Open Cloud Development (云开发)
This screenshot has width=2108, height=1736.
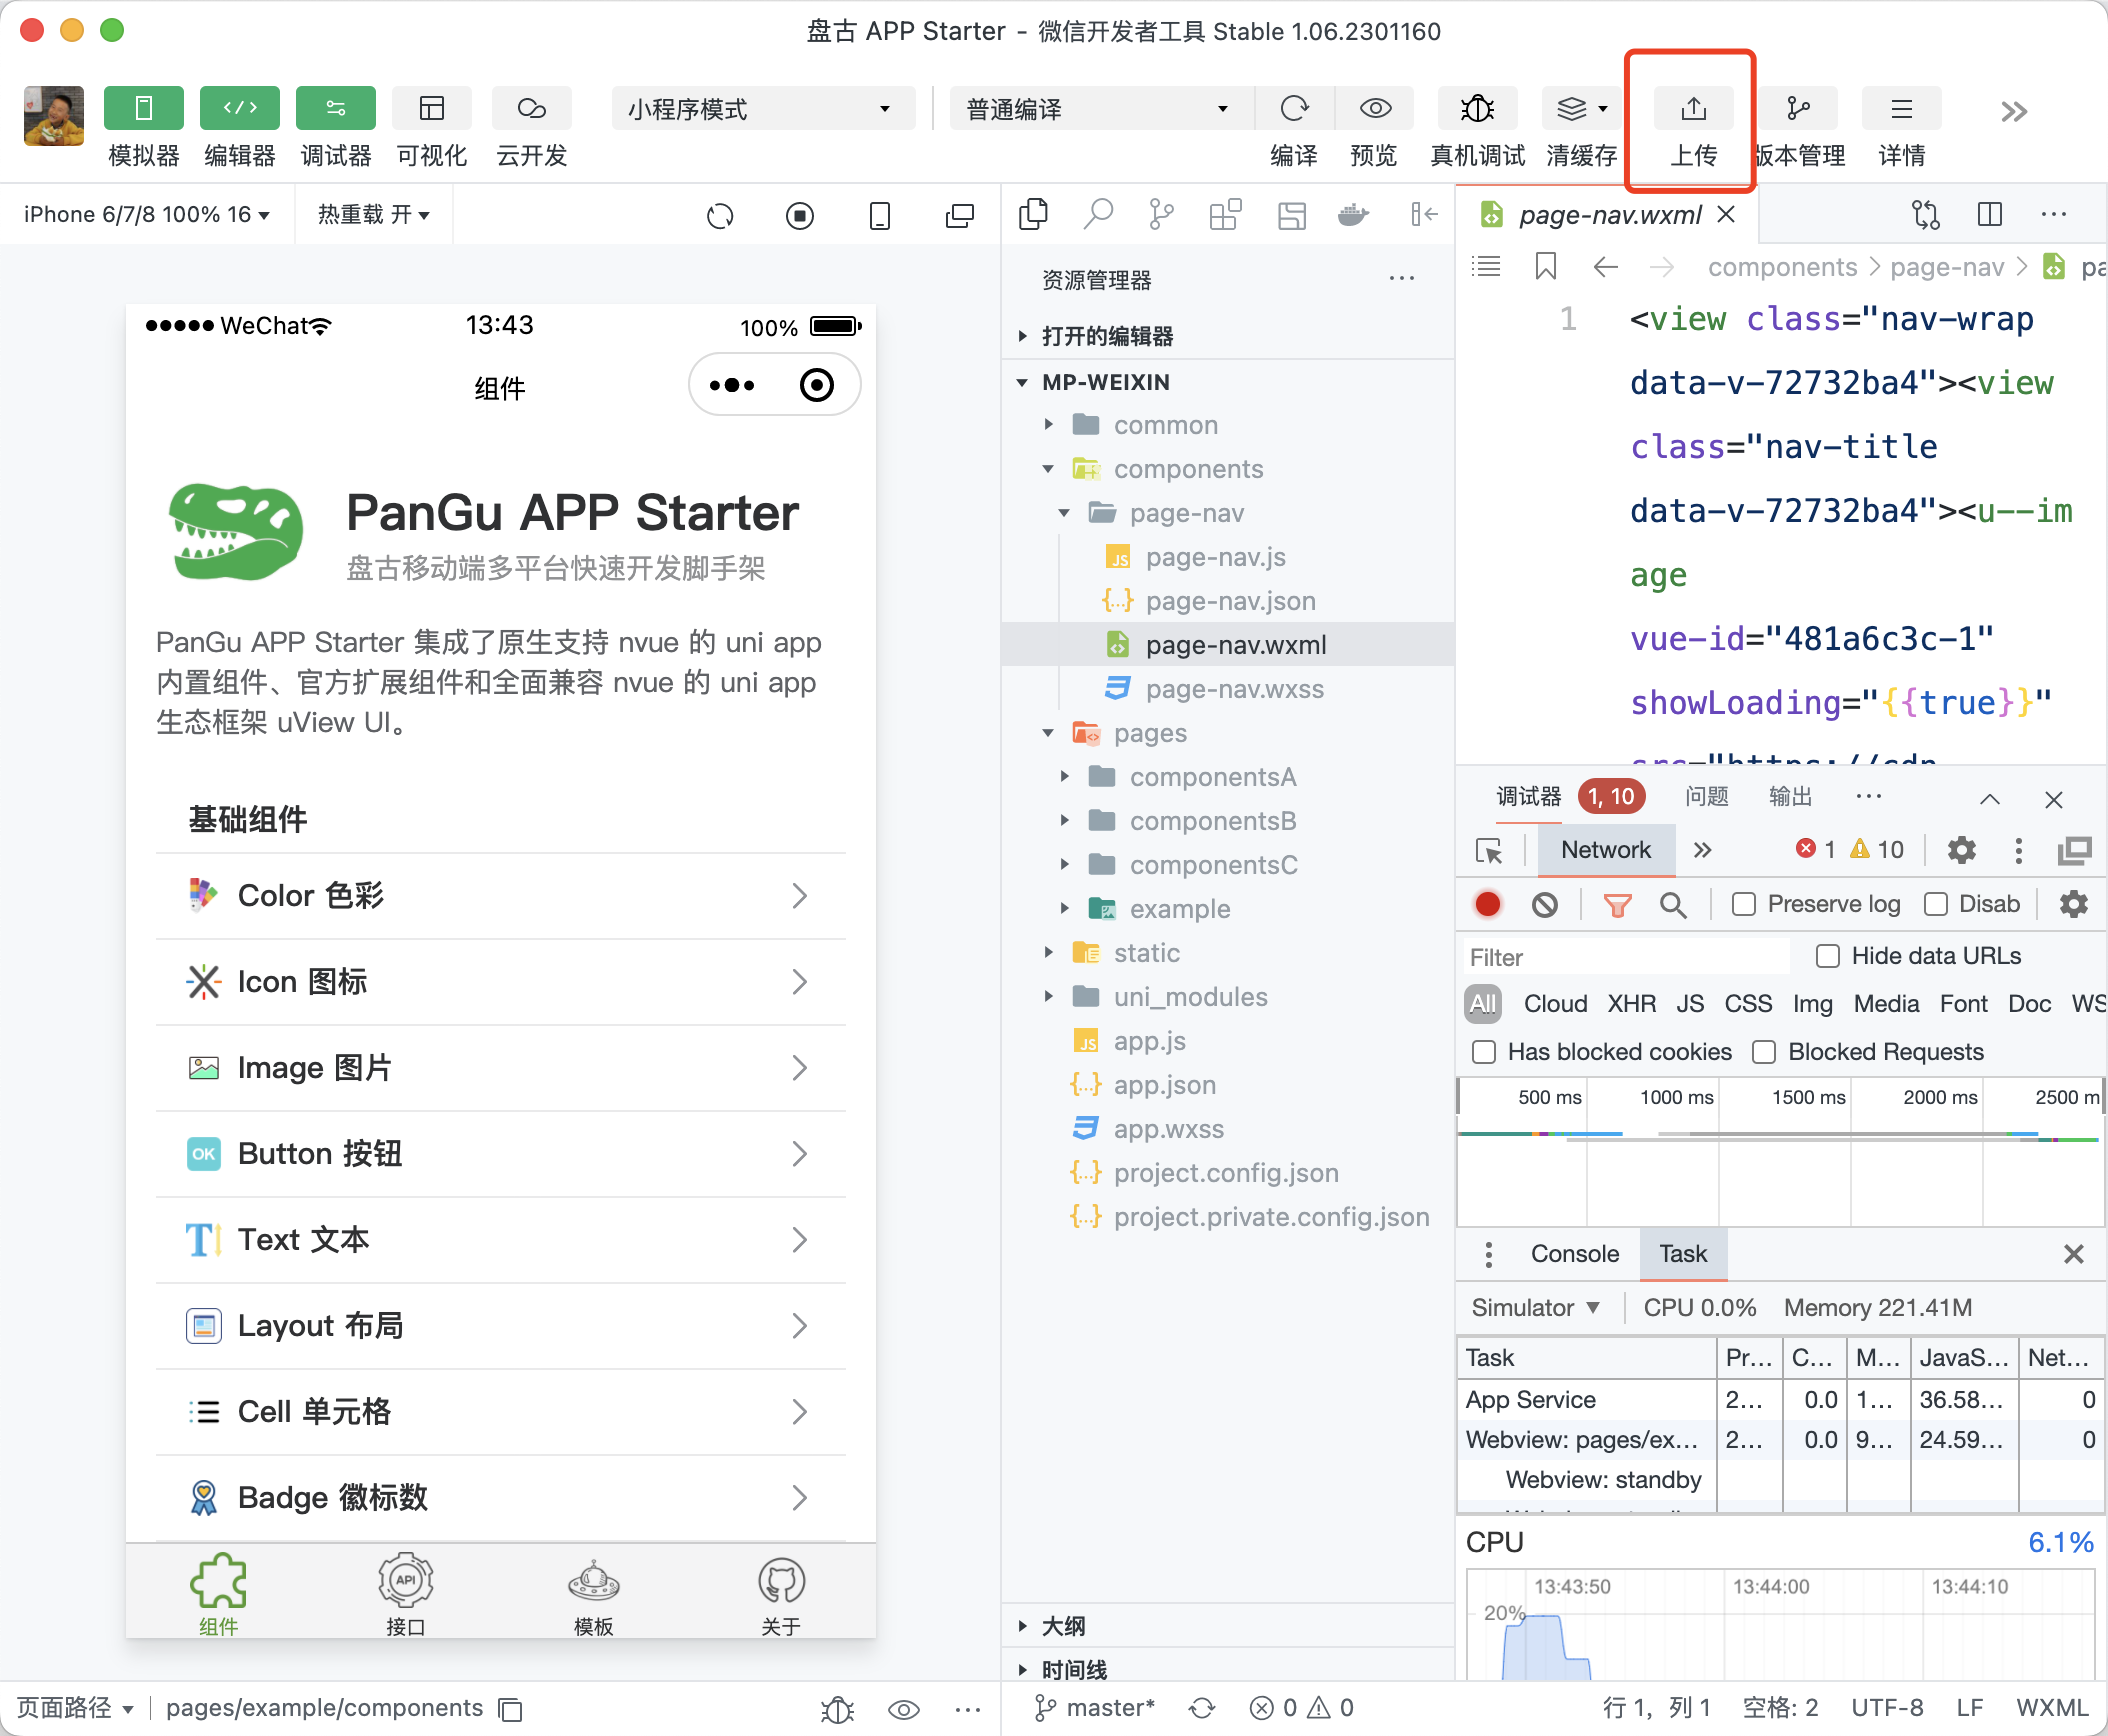[531, 108]
